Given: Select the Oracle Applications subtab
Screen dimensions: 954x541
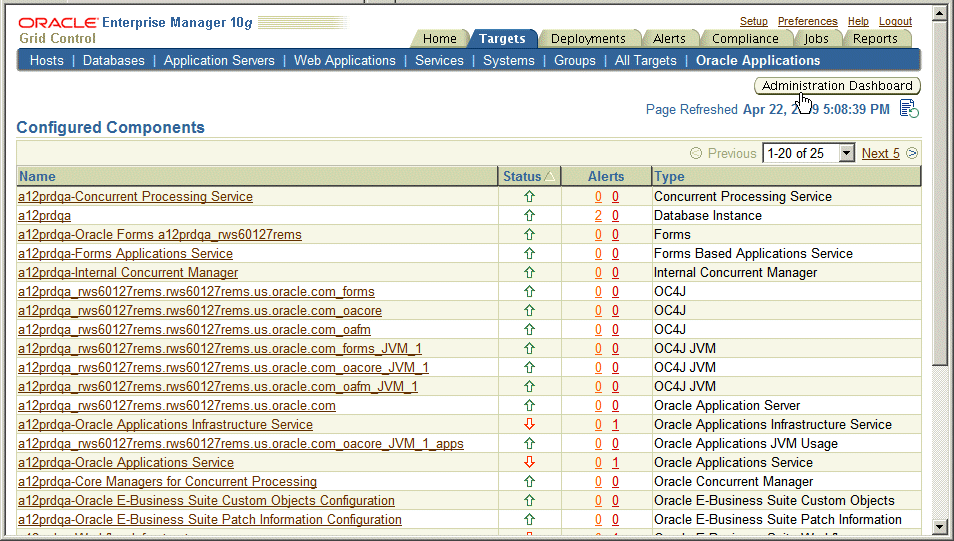Looking at the screenshot, I should (x=758, y=60).
